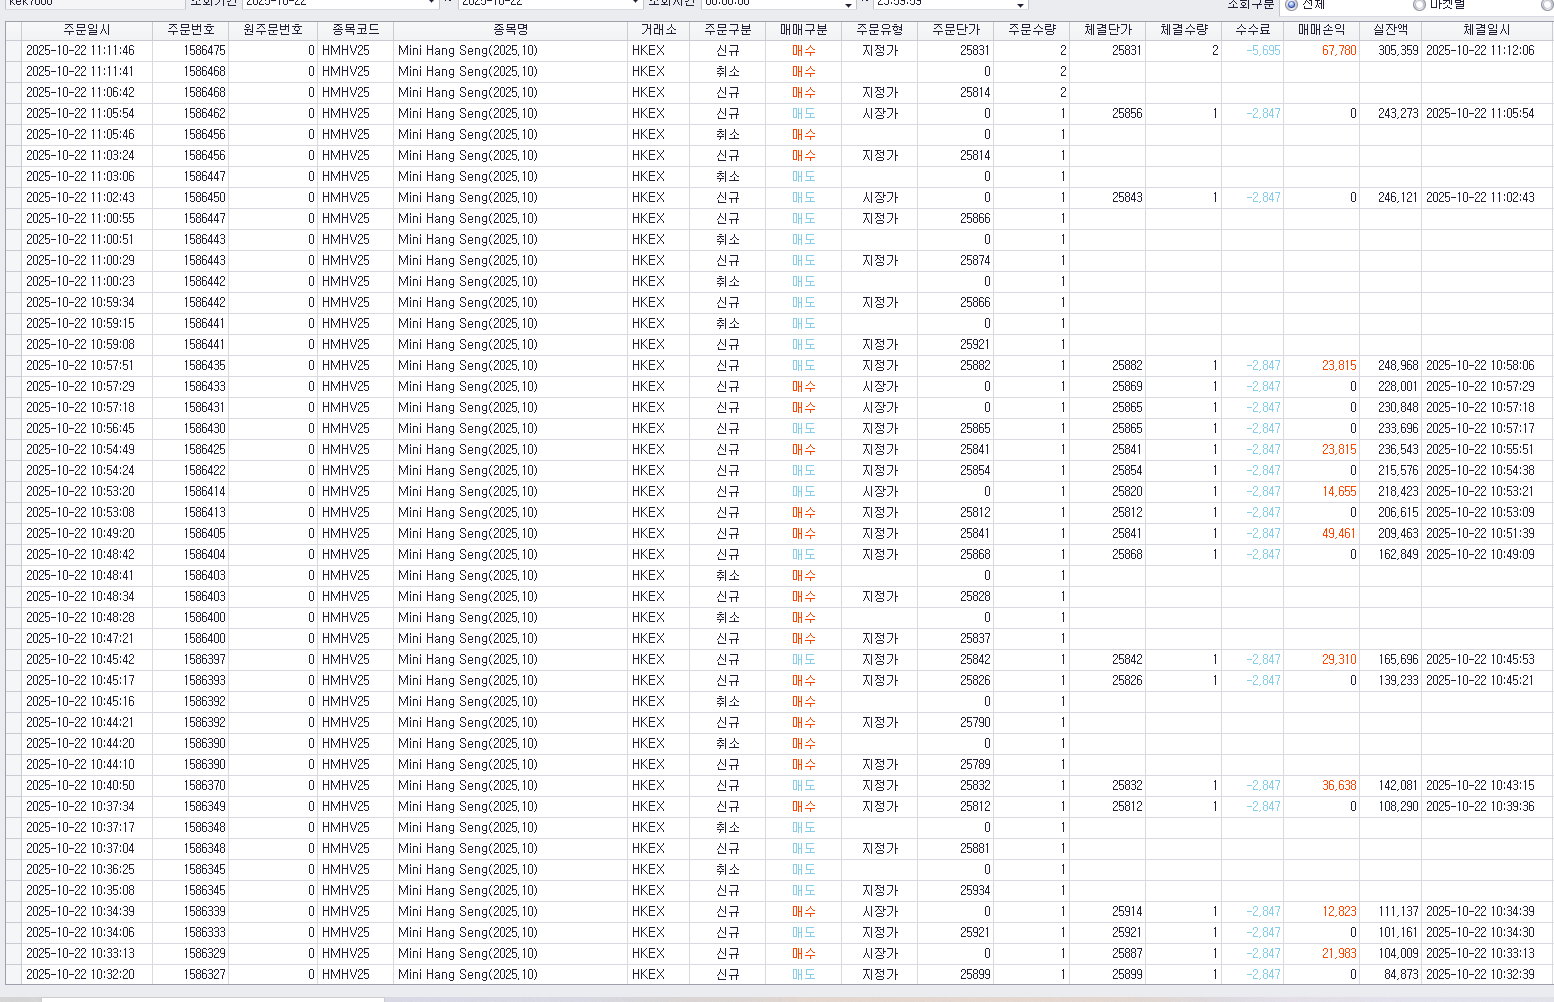Sort by the 주문일시 column header
The image size is (1554, 1002).
[87, 30]
